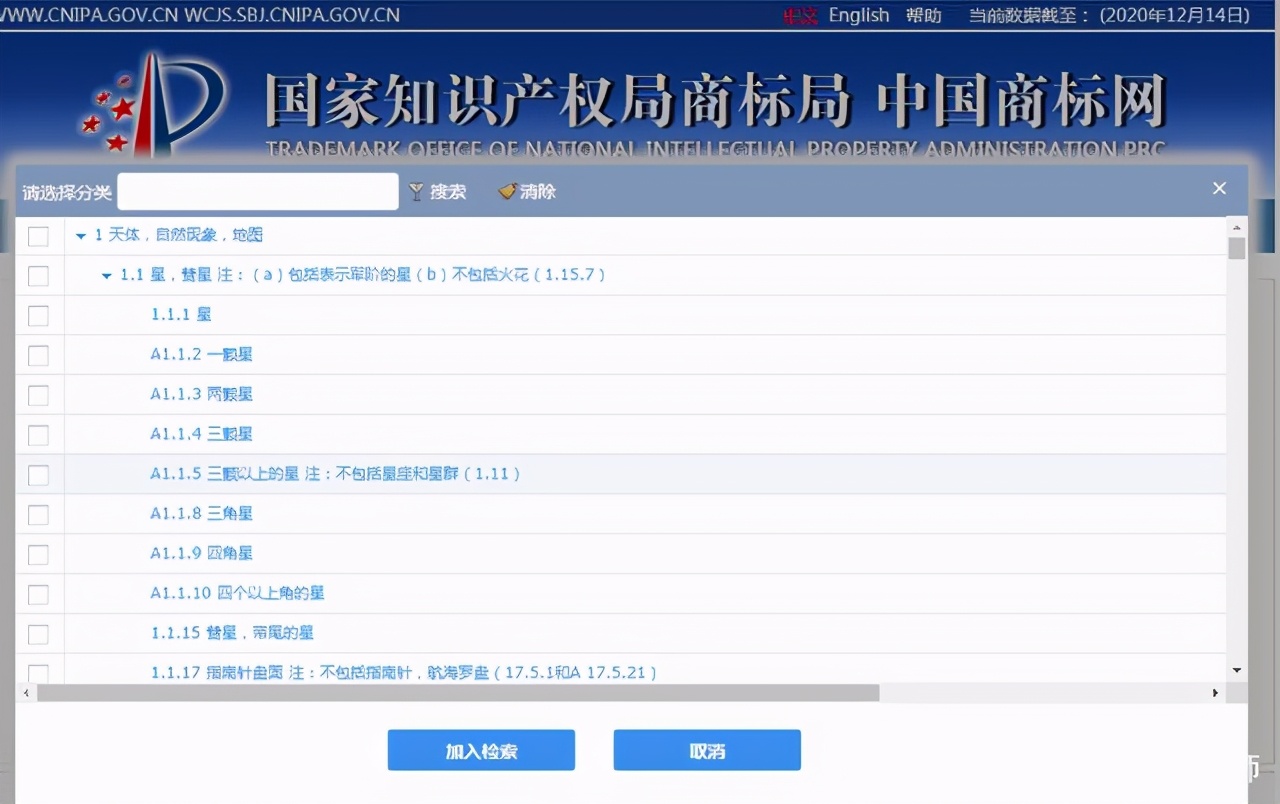Screen dimensions: 1280x804
Task: Click the 清除 clear label
Action: [x=538, y=191]
